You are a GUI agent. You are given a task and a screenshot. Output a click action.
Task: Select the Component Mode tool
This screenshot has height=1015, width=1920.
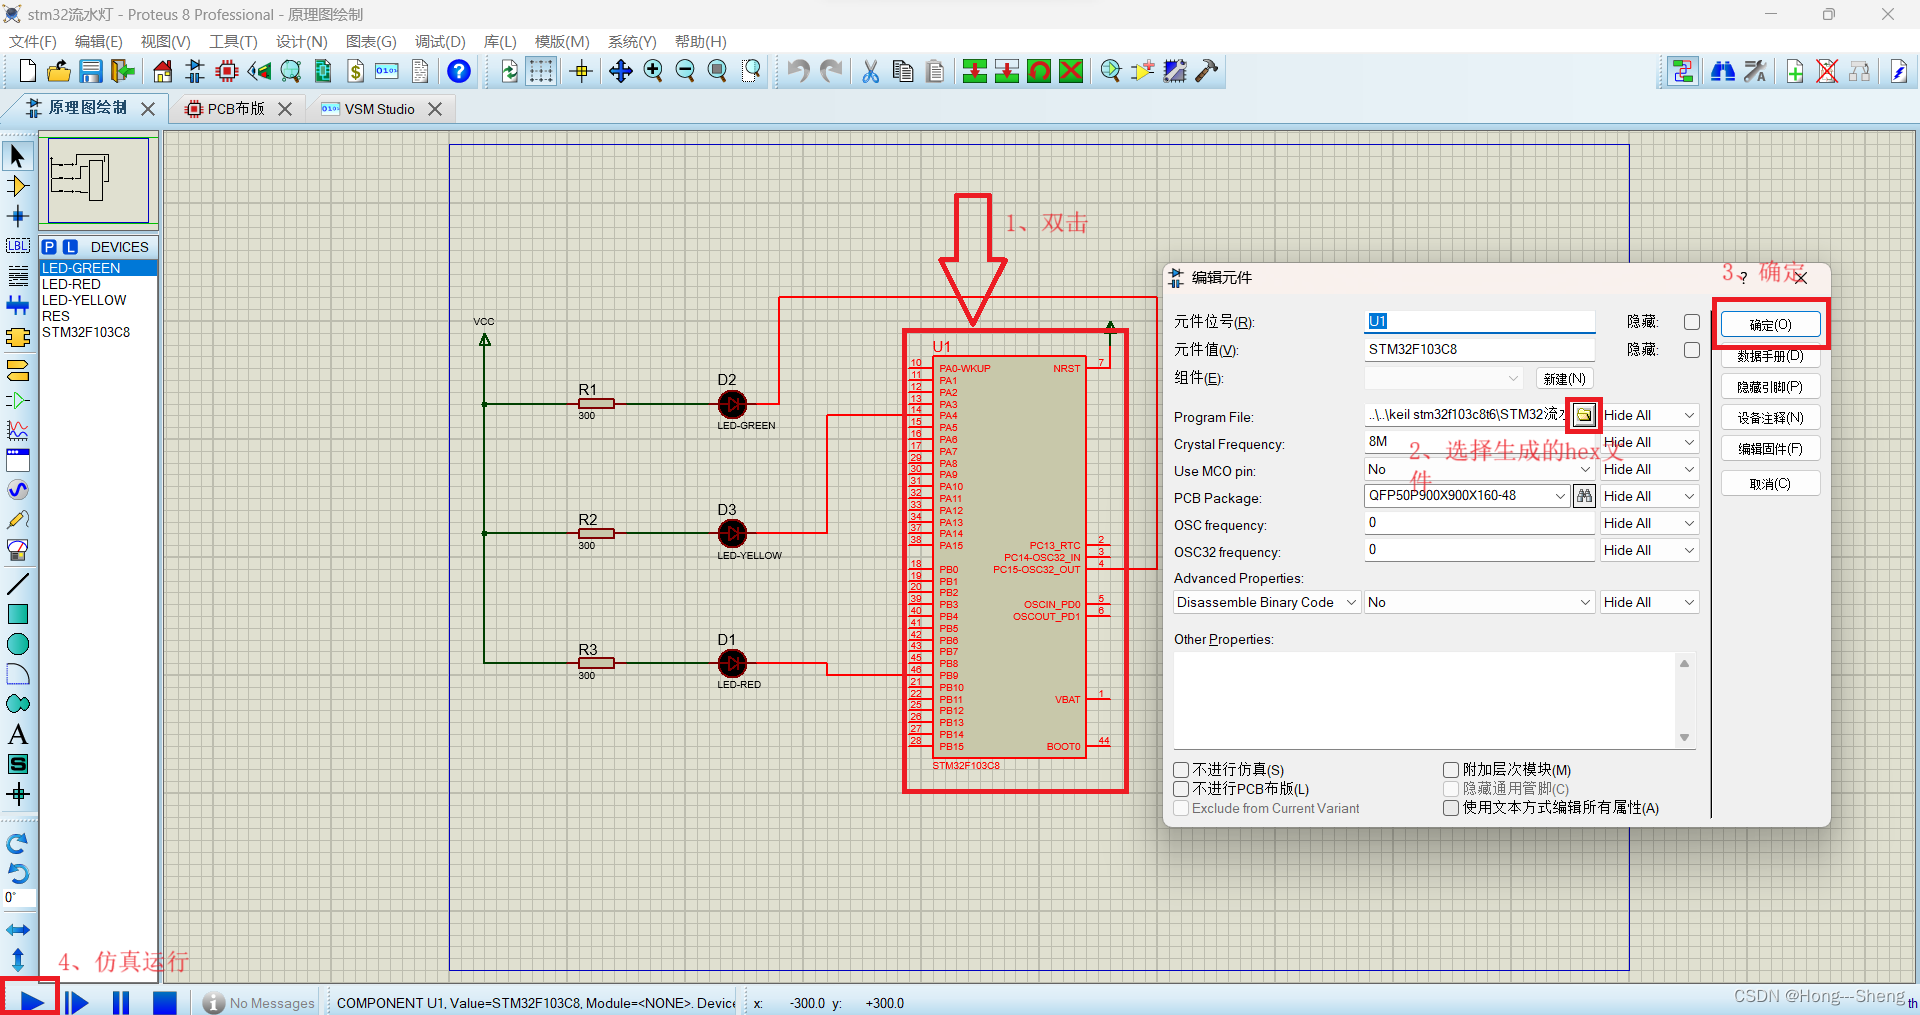(18, 186)
